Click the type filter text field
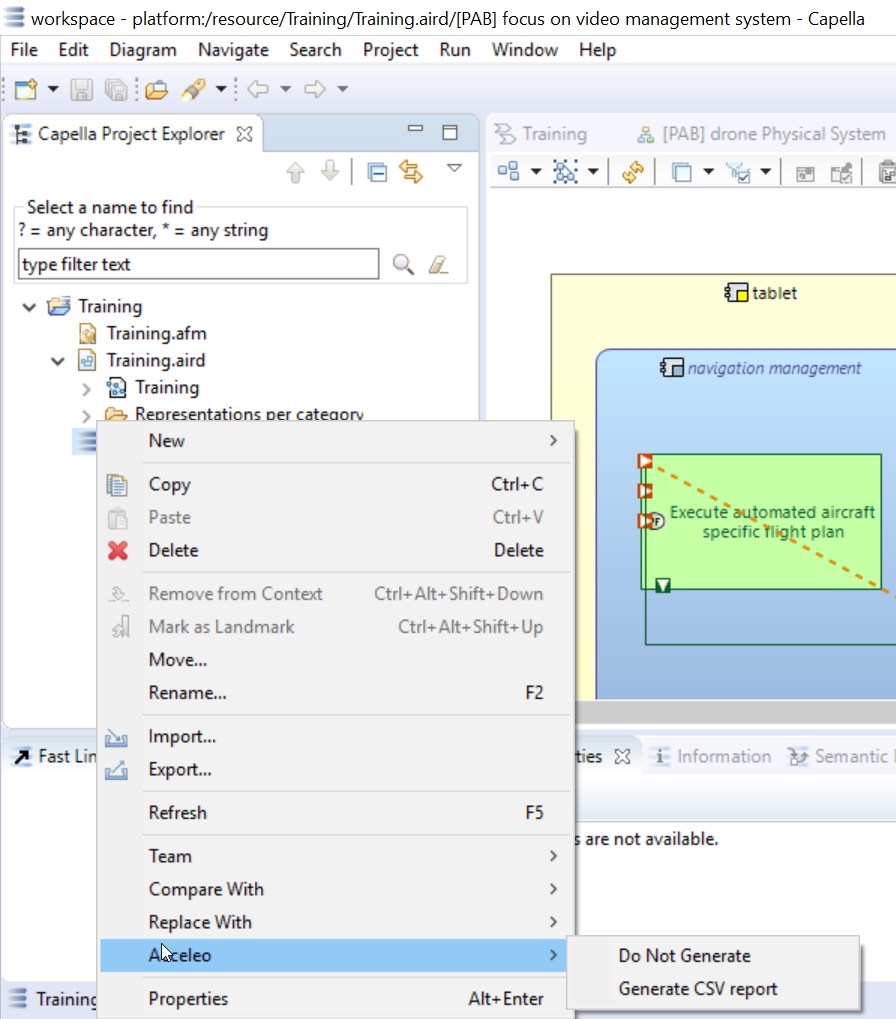896x1019 pixels. pos(199,264)
